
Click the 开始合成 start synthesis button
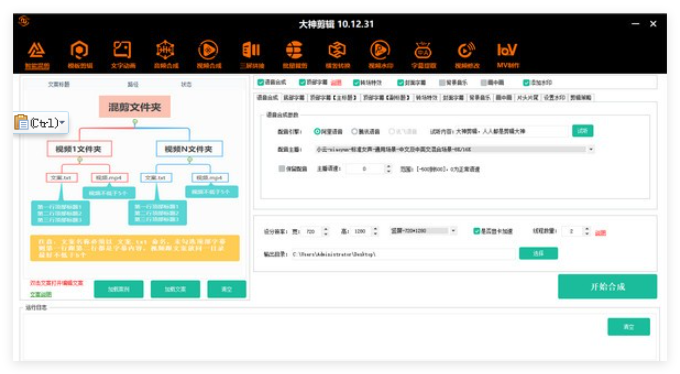(x=607, y=286)
